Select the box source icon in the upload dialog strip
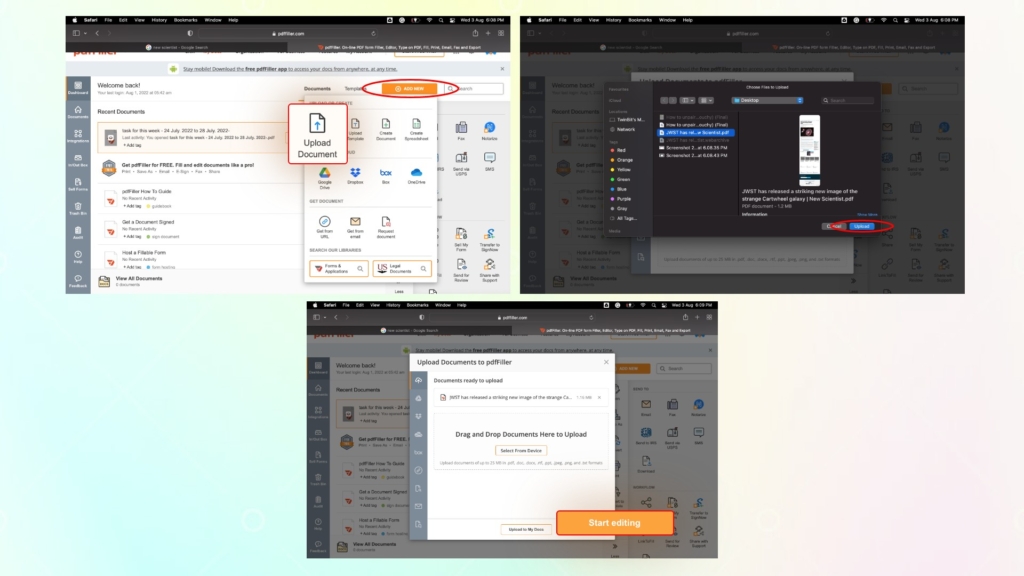This screenshot has width=1024, height=576. click(x=418, y=452)
